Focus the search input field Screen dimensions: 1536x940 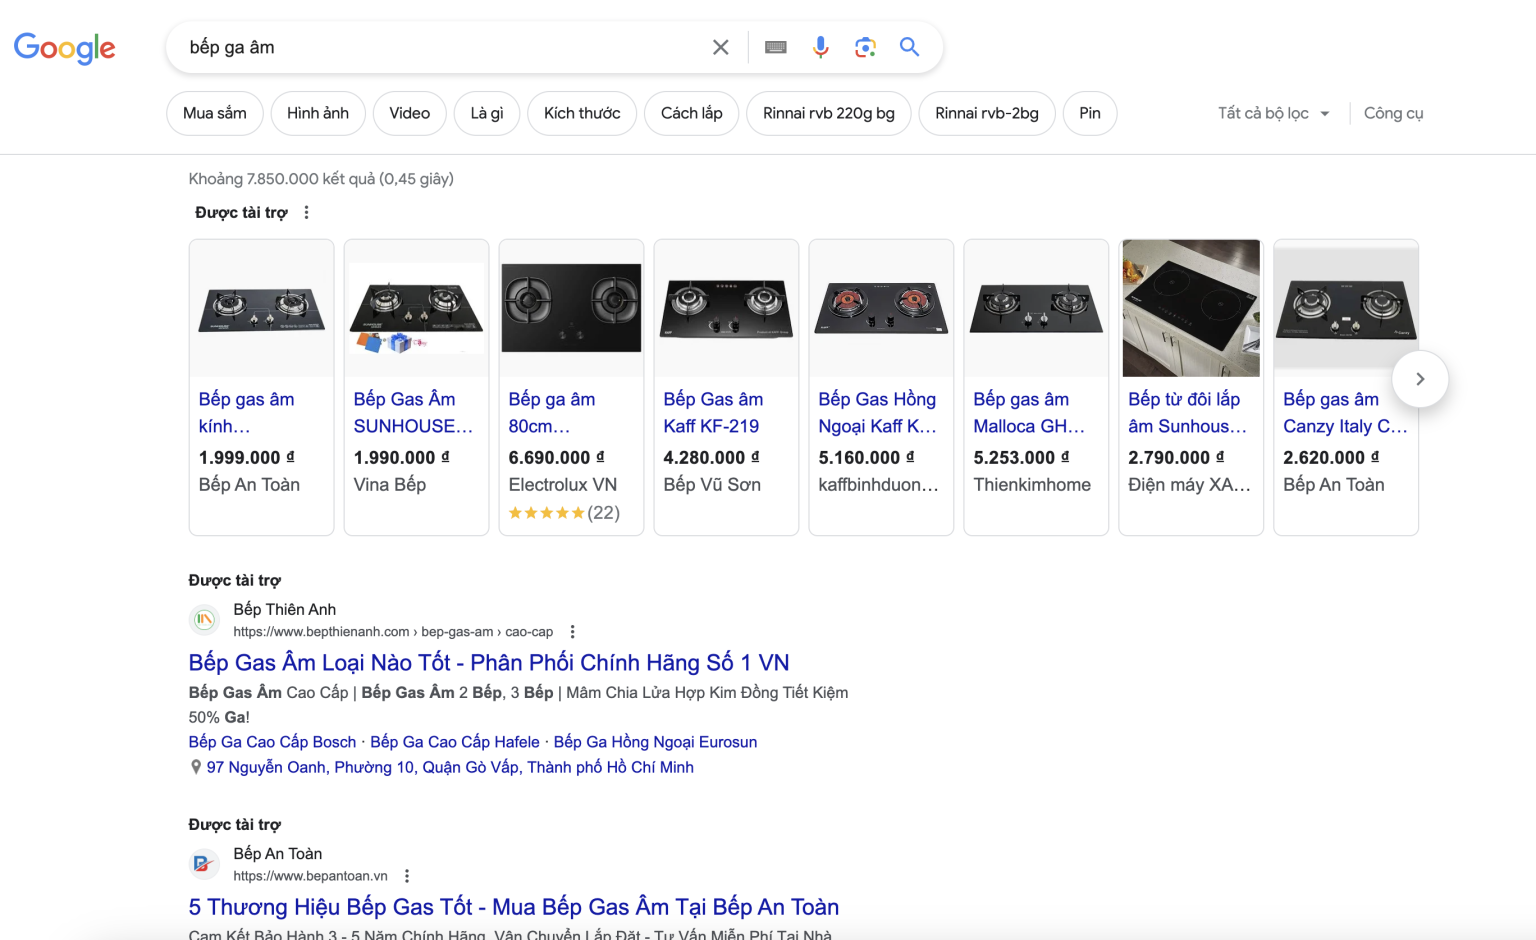click(x=440, y=47)
